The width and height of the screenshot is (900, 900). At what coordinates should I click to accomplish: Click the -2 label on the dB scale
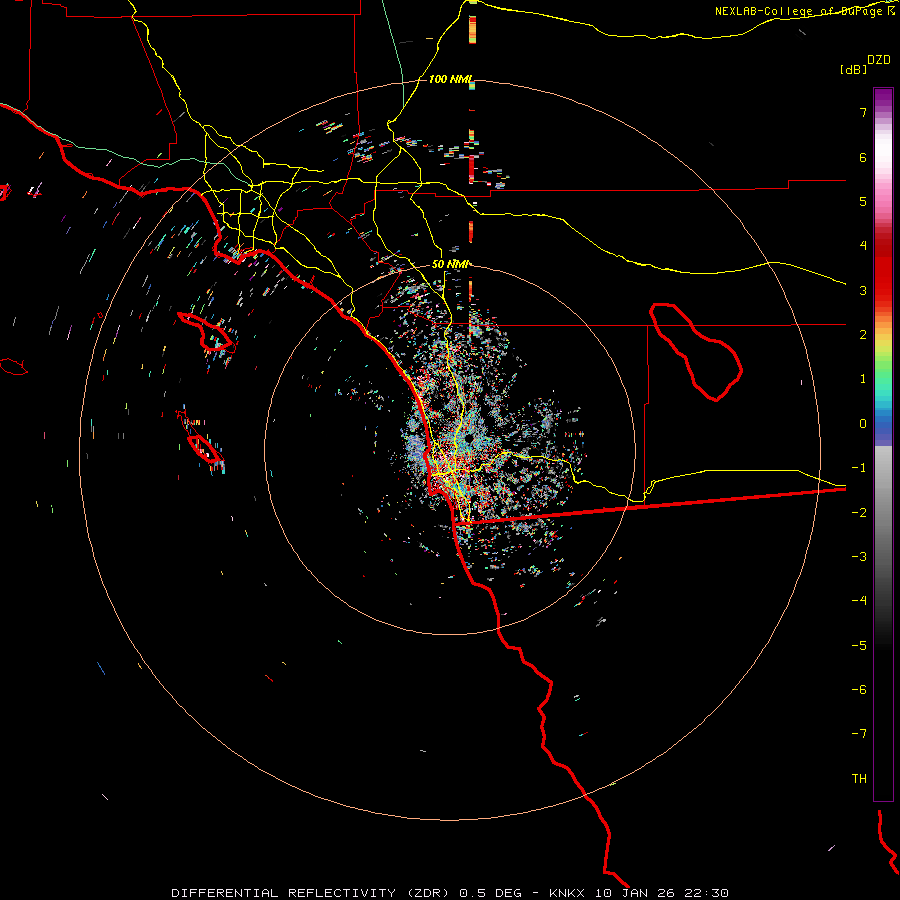click(x=859, y=512)
